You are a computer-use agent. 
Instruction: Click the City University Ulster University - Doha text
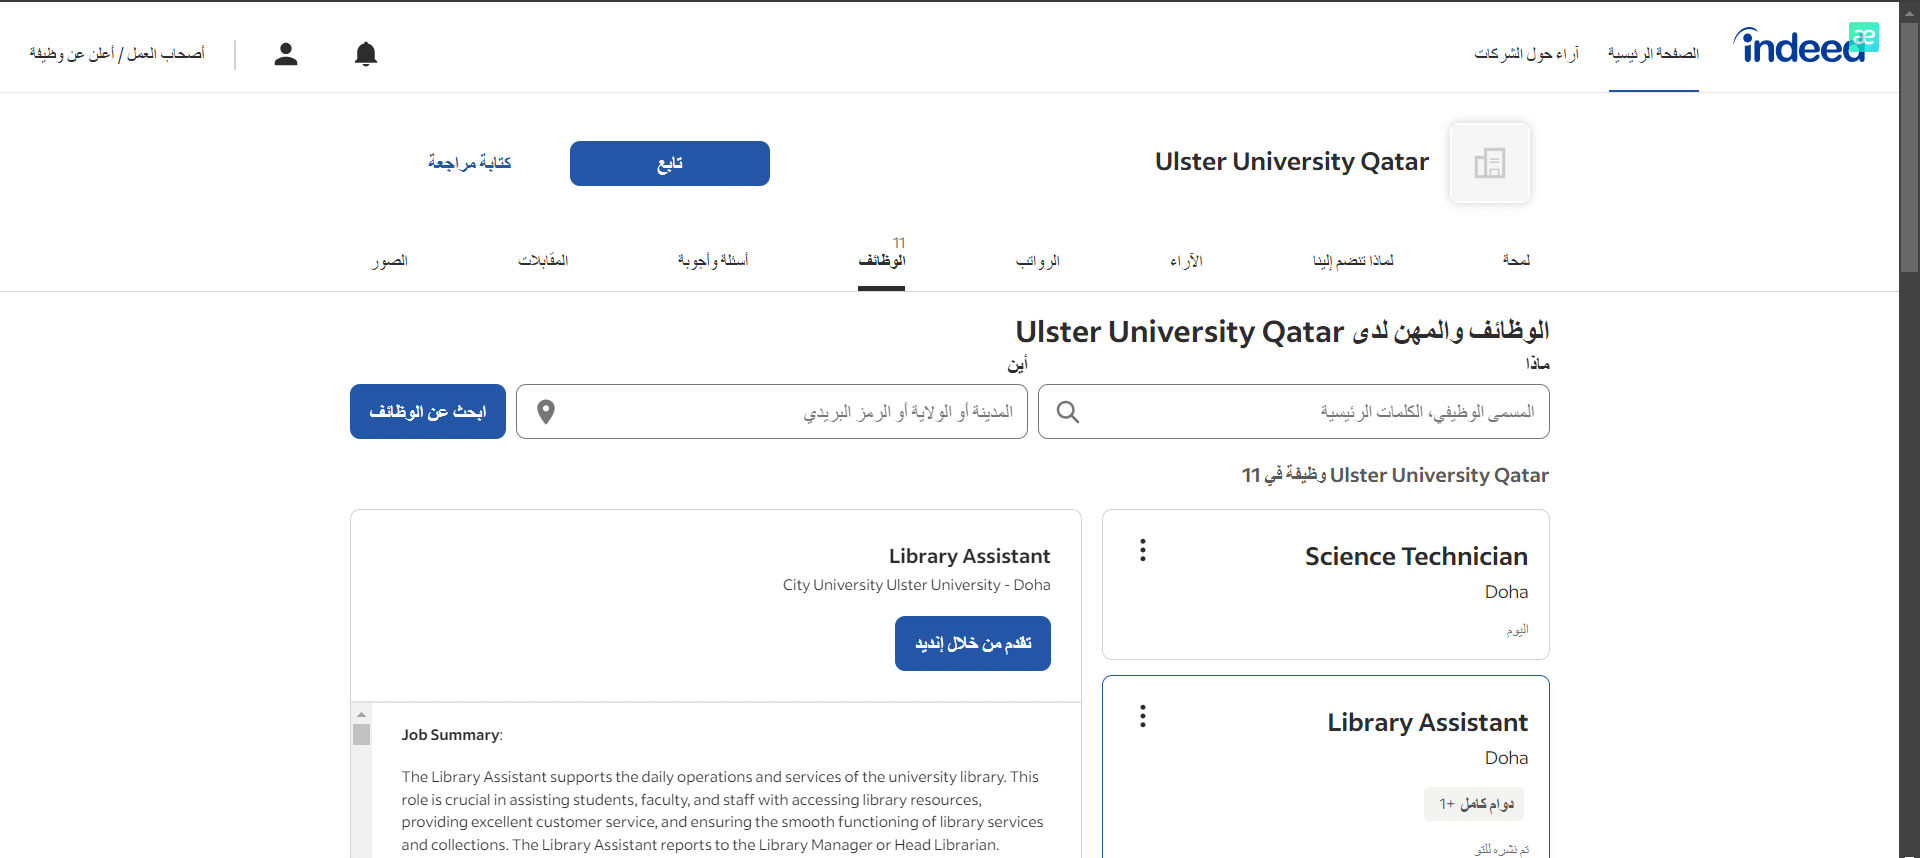(x=916, y=585)
